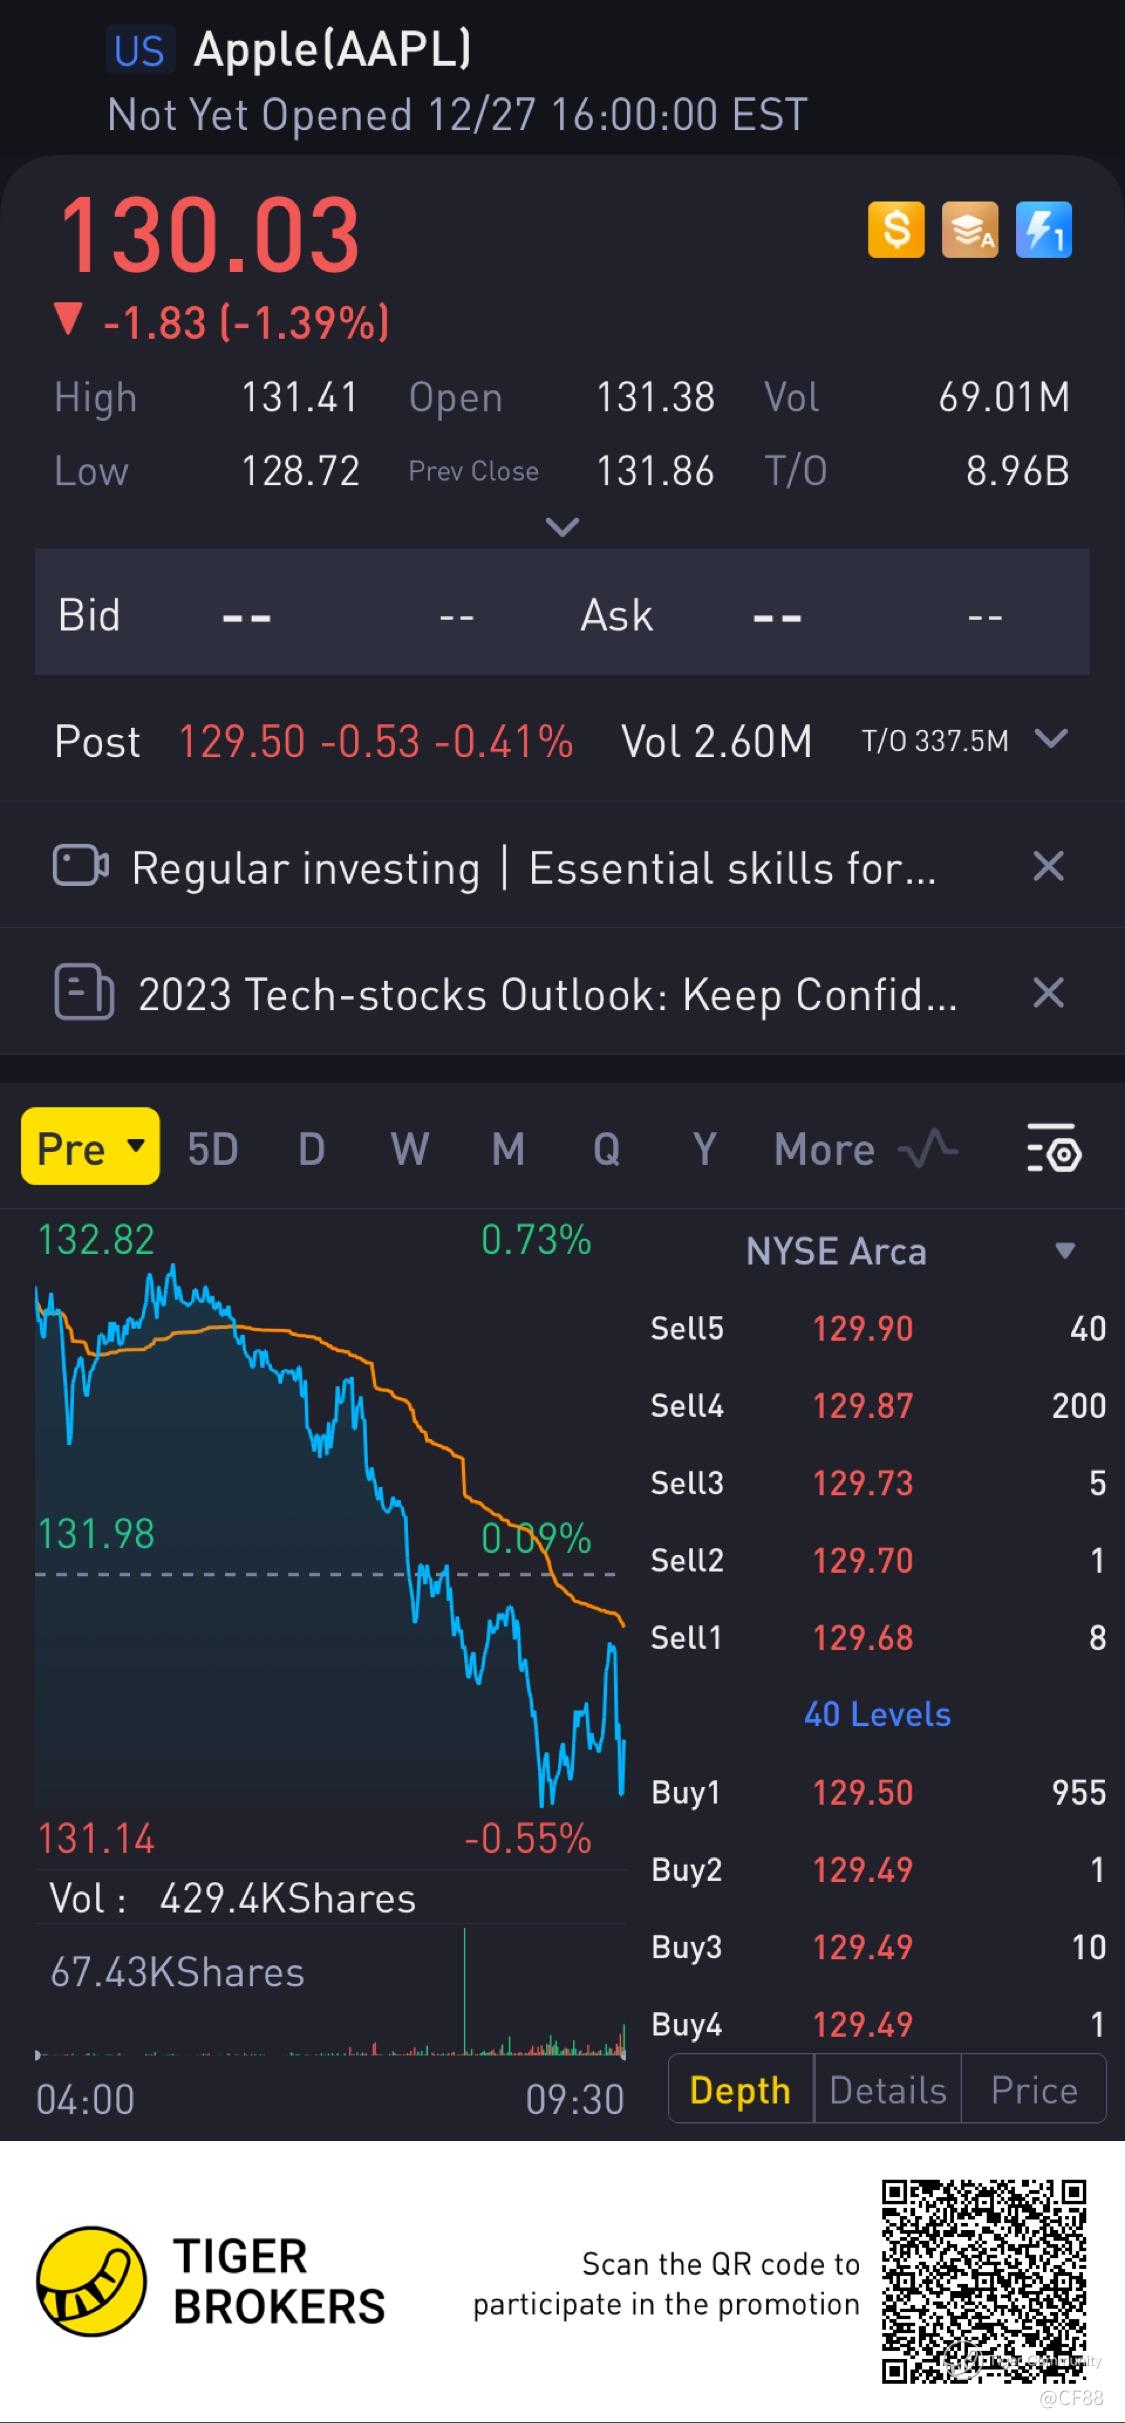Open the Pre session dropdown
This screenshot has height=2423, width=1125.
click(90, 1147)
